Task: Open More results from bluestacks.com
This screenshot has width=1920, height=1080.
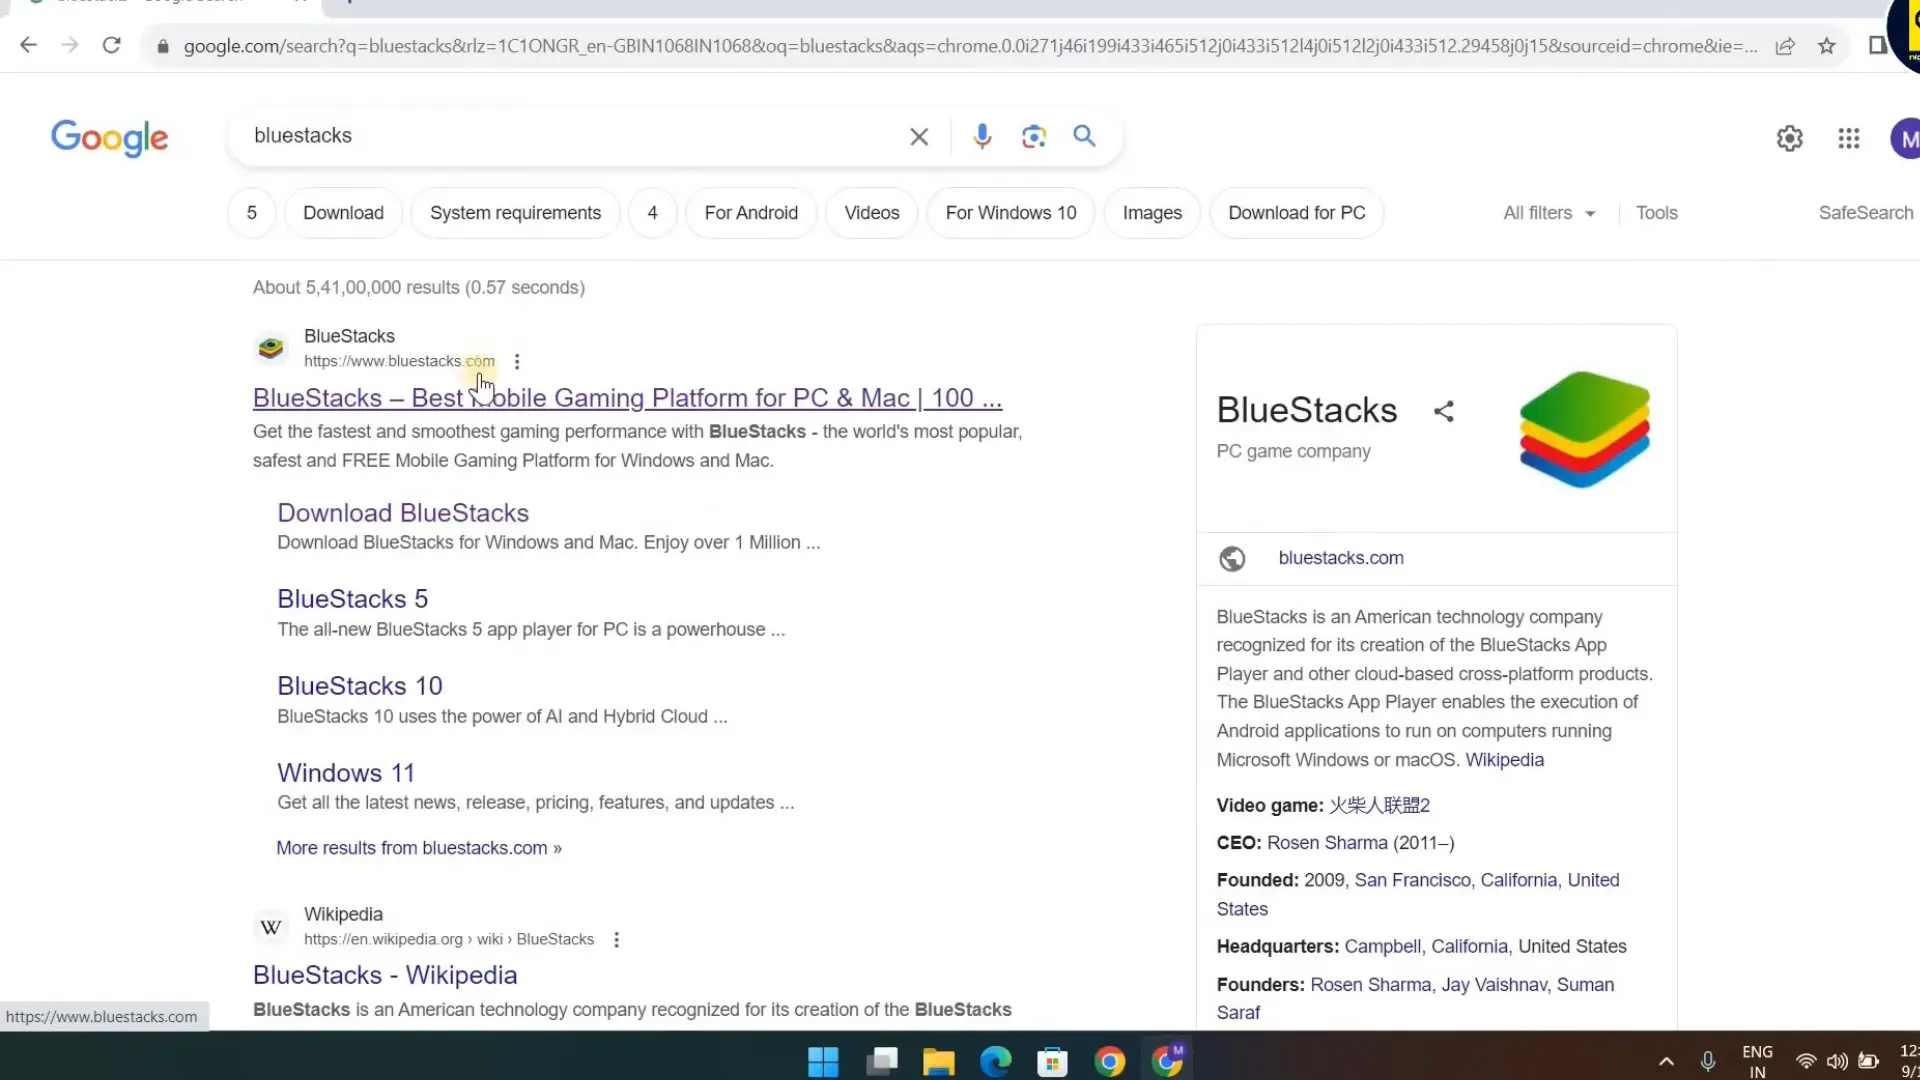Action: click(418, 848)
